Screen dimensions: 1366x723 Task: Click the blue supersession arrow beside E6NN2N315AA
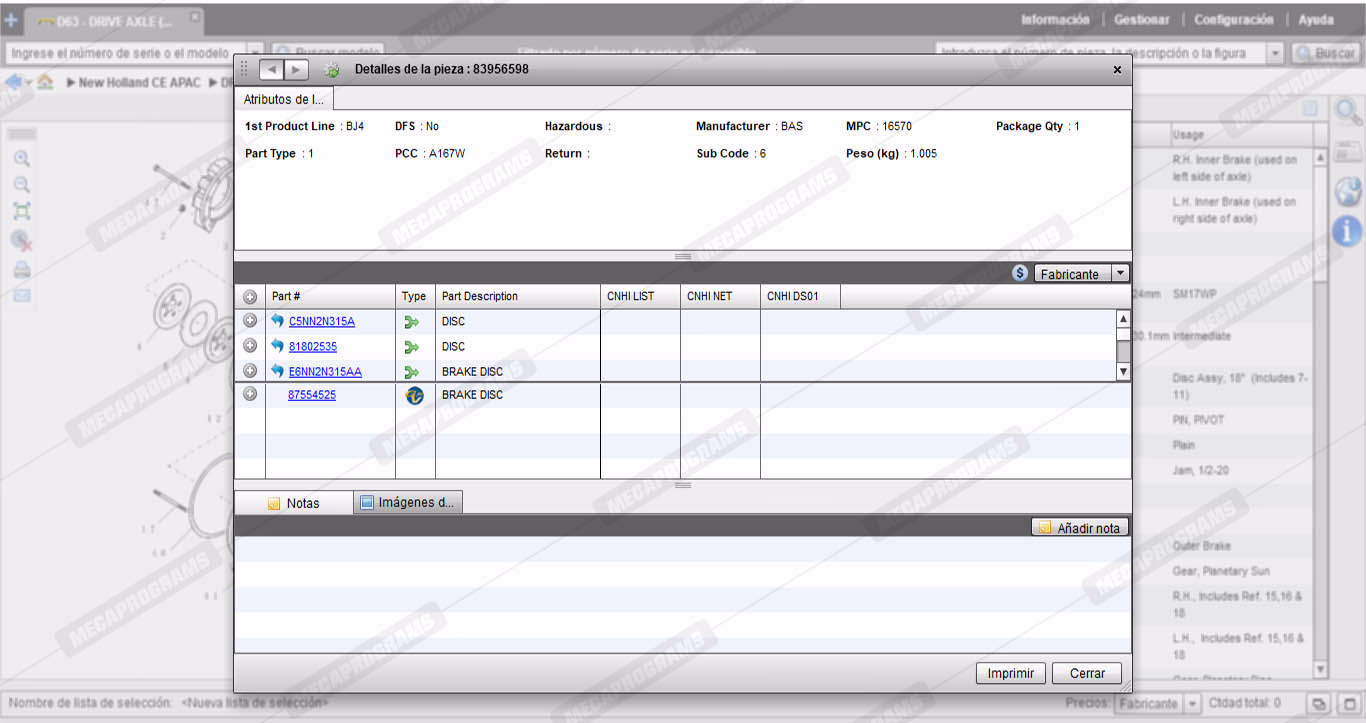(277, 371)
